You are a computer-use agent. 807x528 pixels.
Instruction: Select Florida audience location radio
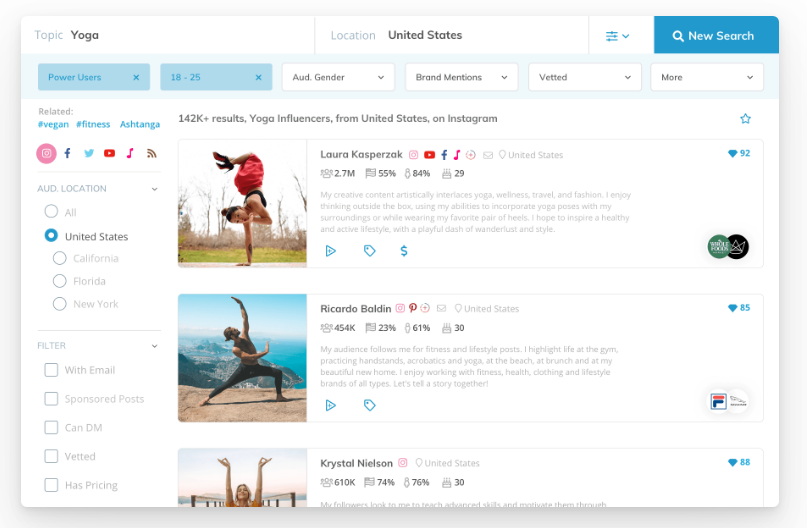60,281
